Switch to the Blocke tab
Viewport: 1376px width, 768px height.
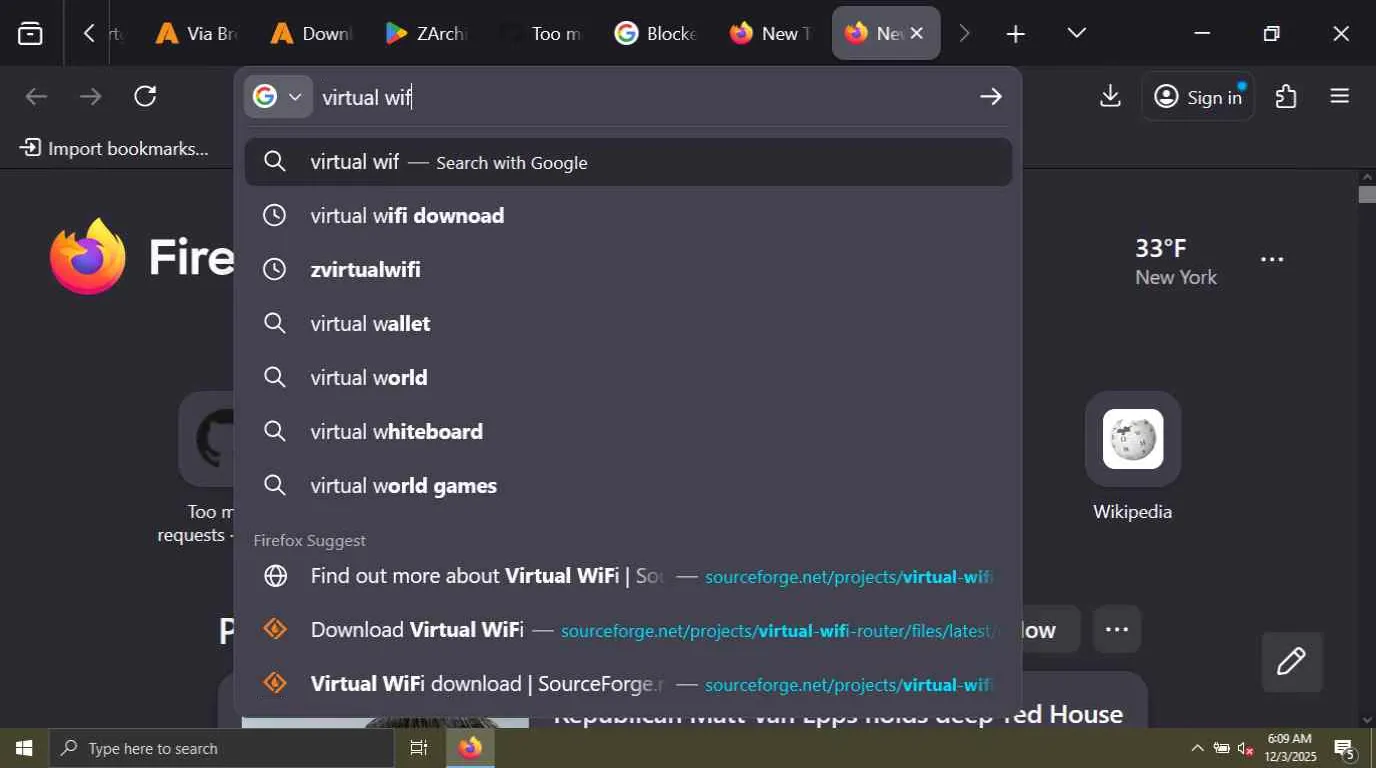pyautogui.click(x=656, y=34)
